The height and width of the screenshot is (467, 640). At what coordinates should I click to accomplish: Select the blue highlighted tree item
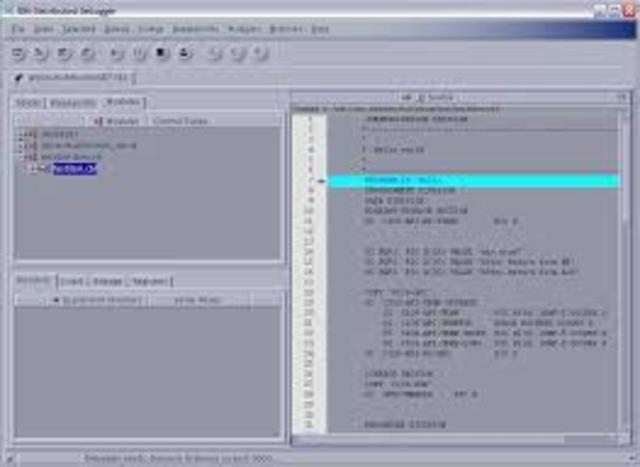coord(75,169)
